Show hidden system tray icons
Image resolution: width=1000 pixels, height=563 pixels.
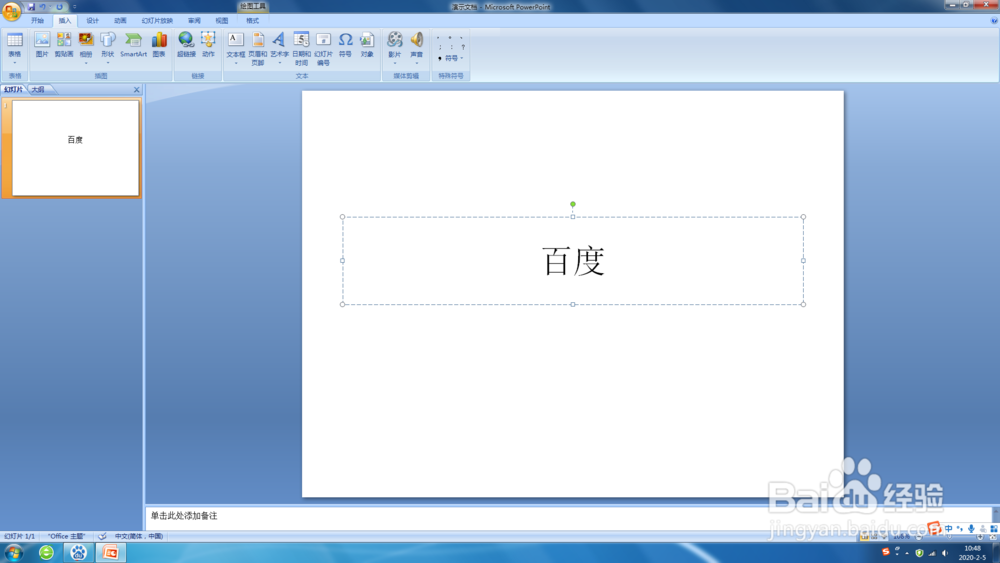(907, 553)
